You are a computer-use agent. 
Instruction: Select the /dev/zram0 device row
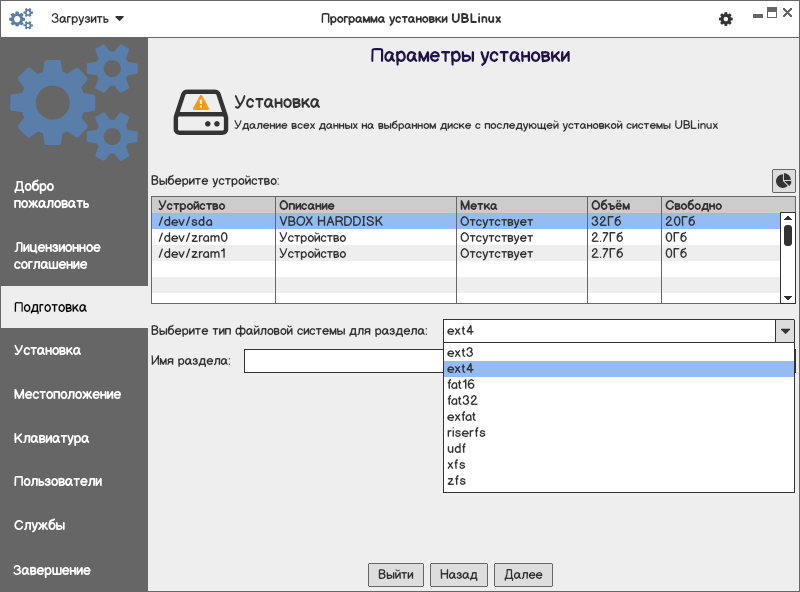(192, 238)
